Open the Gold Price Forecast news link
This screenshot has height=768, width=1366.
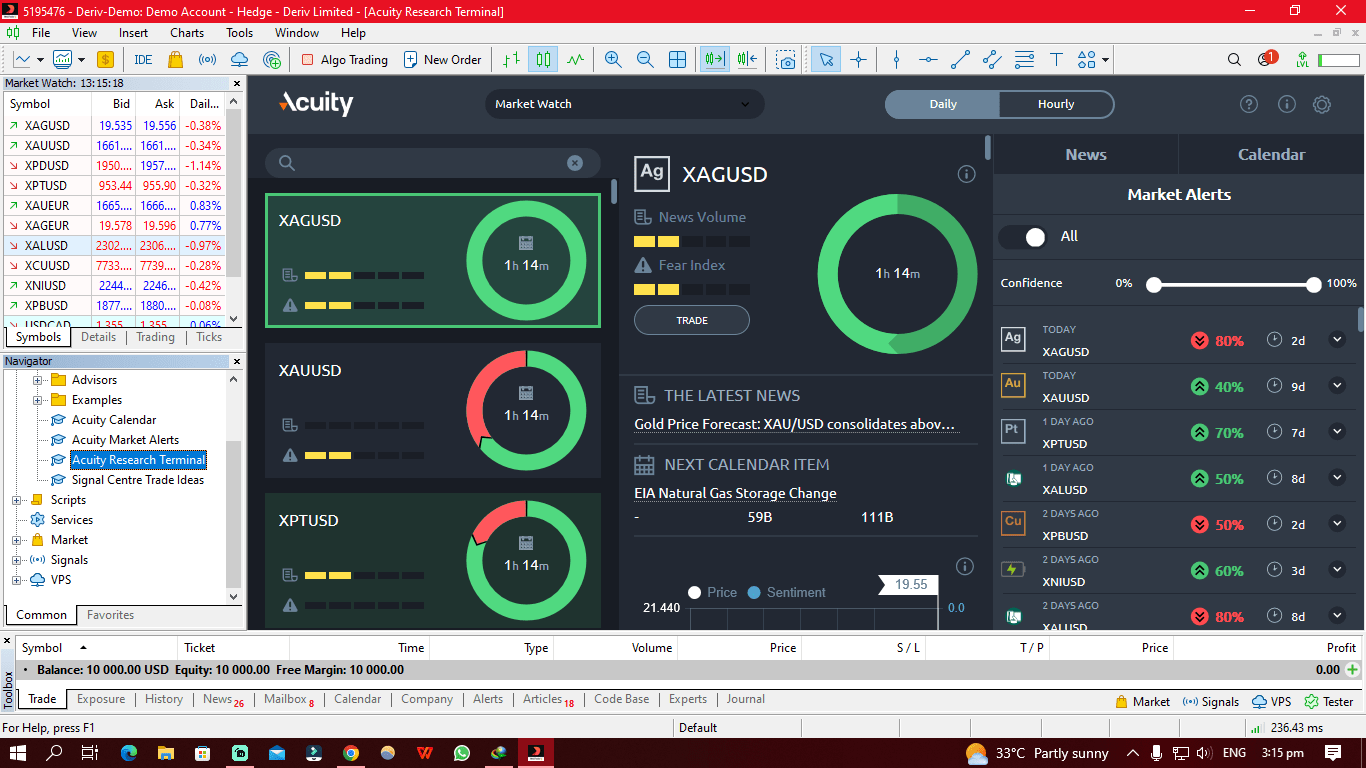pyautogui.click(x=795, y=424)
